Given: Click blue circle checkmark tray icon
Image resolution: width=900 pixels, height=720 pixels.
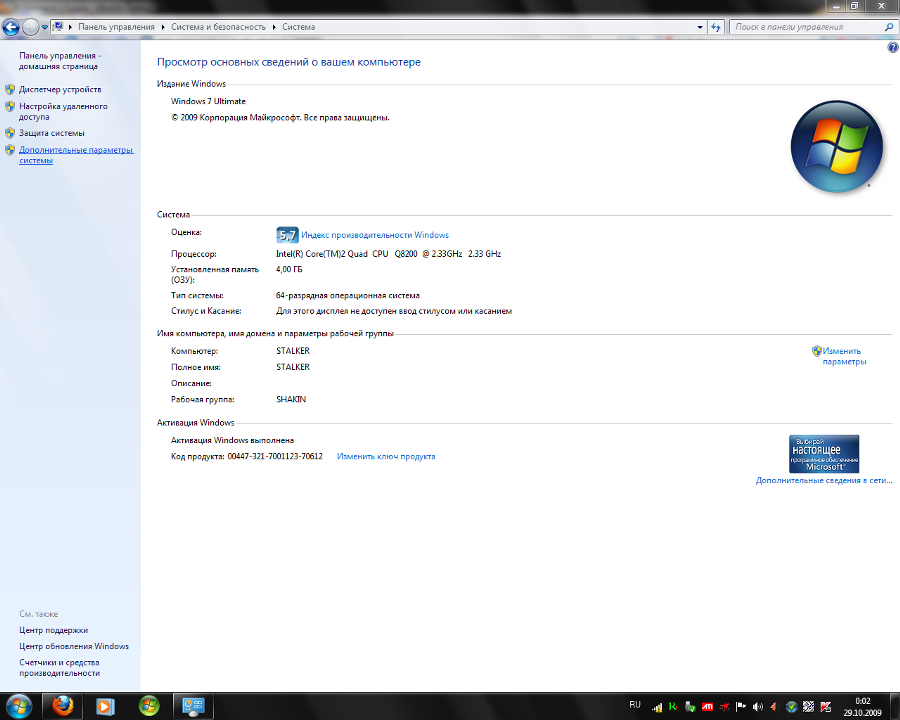Looking at the screenshot, I should click(792, 707).
